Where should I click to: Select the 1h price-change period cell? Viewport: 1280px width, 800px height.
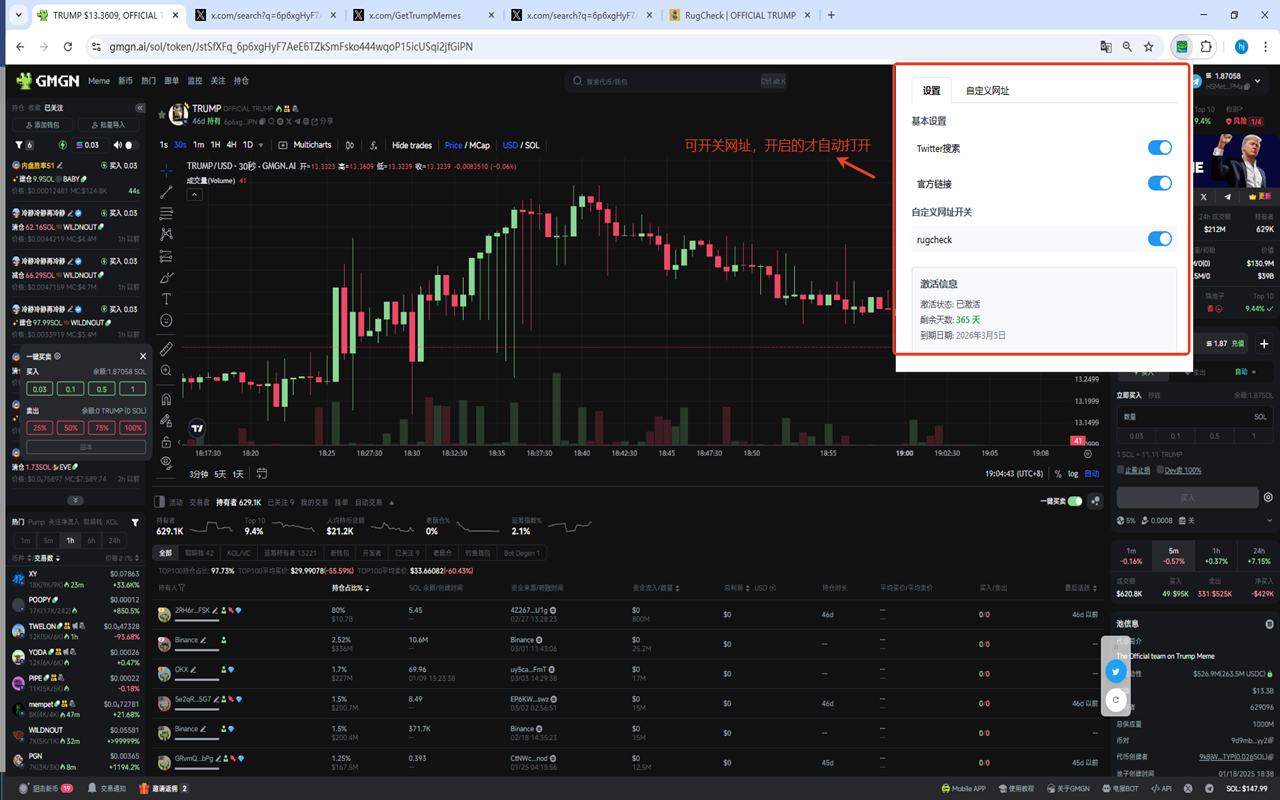[1216, 556]
